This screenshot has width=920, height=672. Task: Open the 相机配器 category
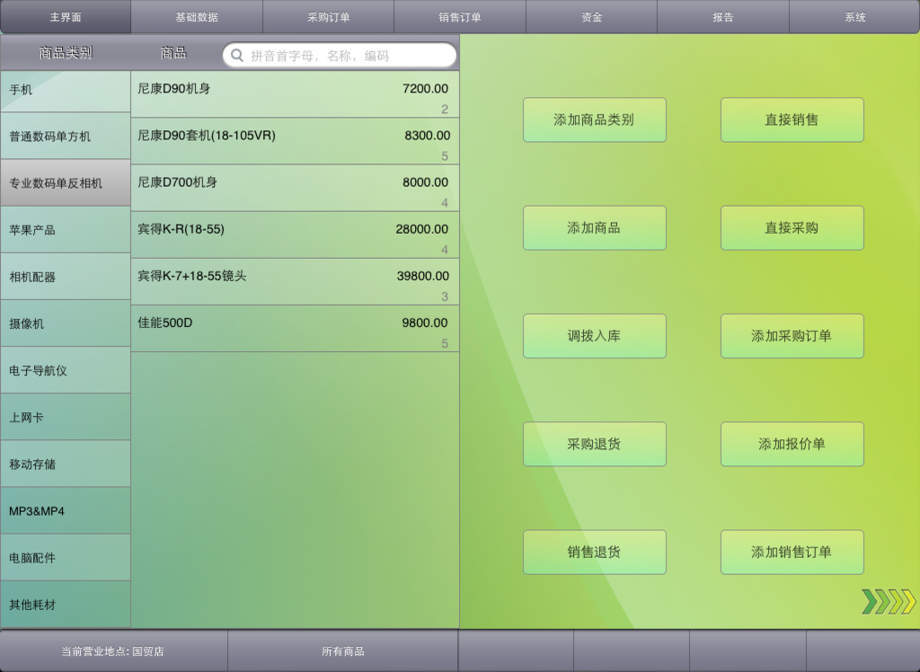pyautogui.click(x=66, y=277)
